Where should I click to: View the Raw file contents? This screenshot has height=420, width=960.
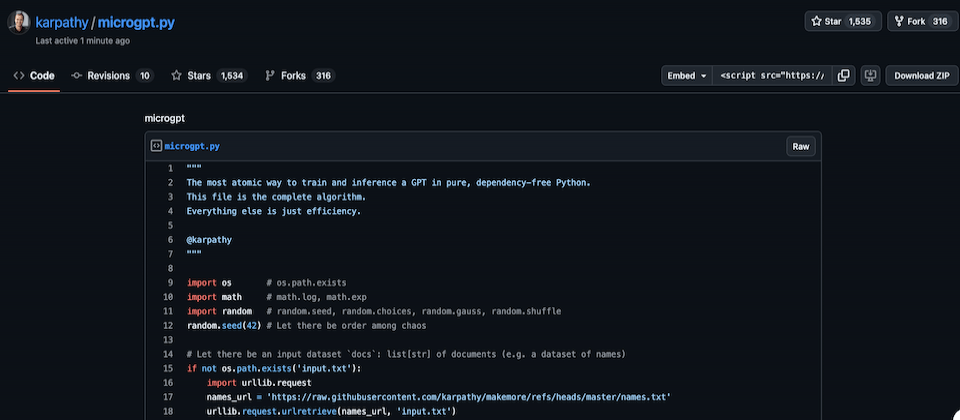[800, 146]
